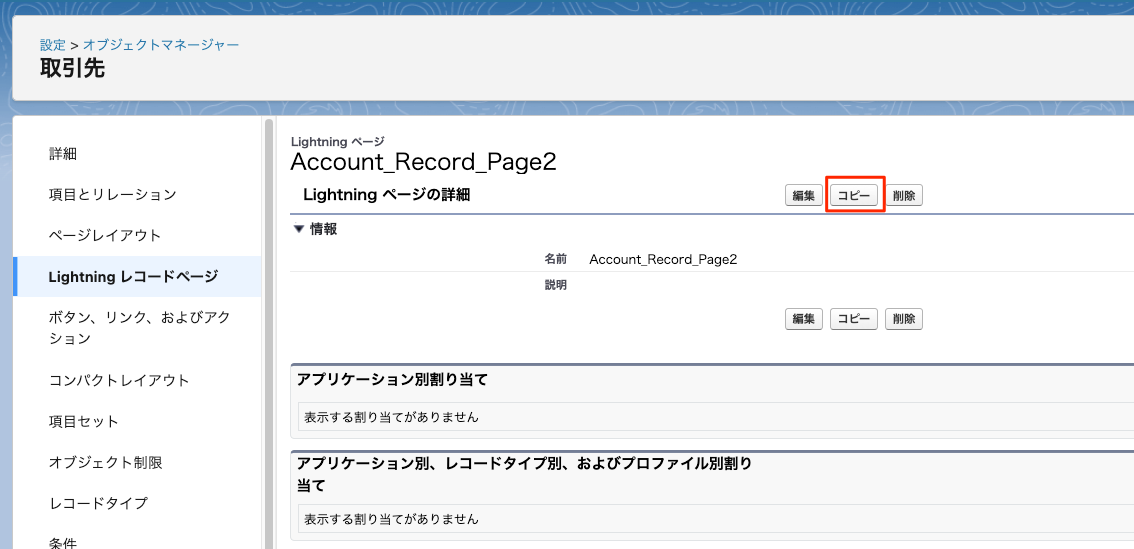Click 編集 button beside Lightning ページの詳細 heading
This screenshot has width=1134, height=549.
(804, 196)
